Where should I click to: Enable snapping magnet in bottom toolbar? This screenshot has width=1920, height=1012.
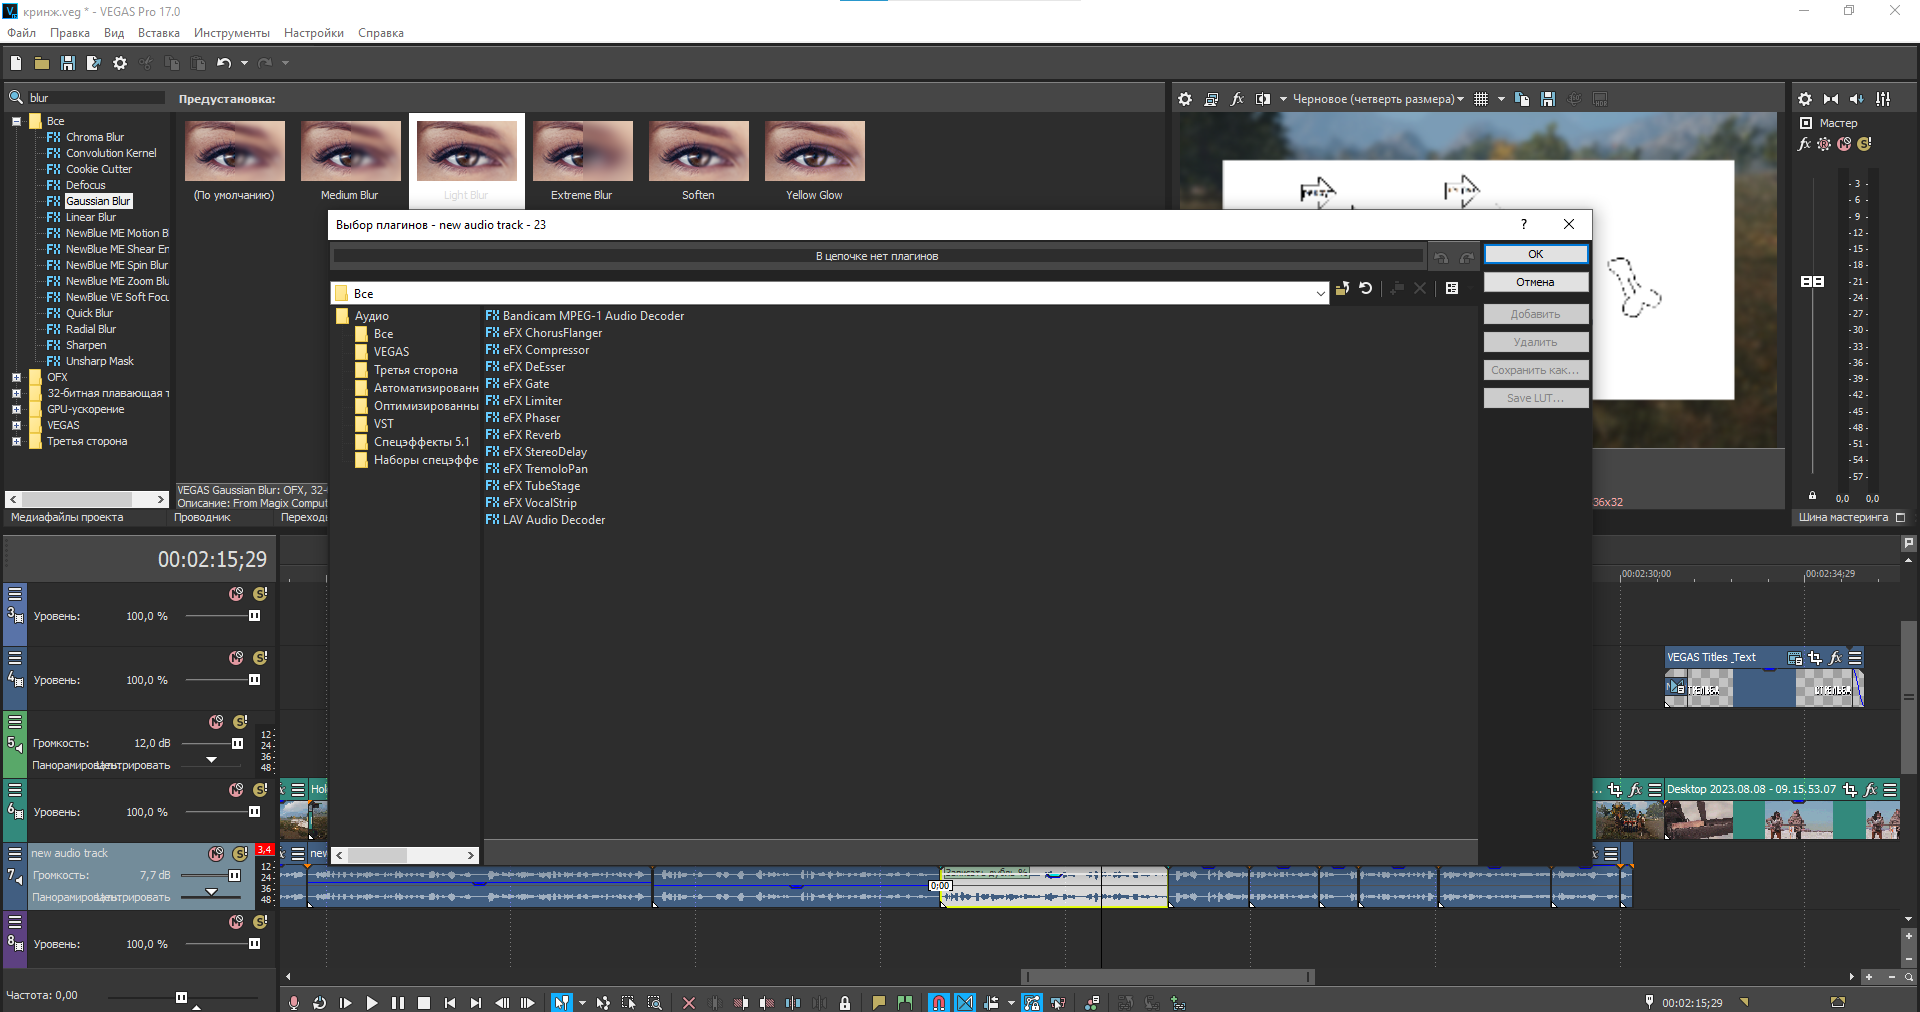tap(938, 1002)
